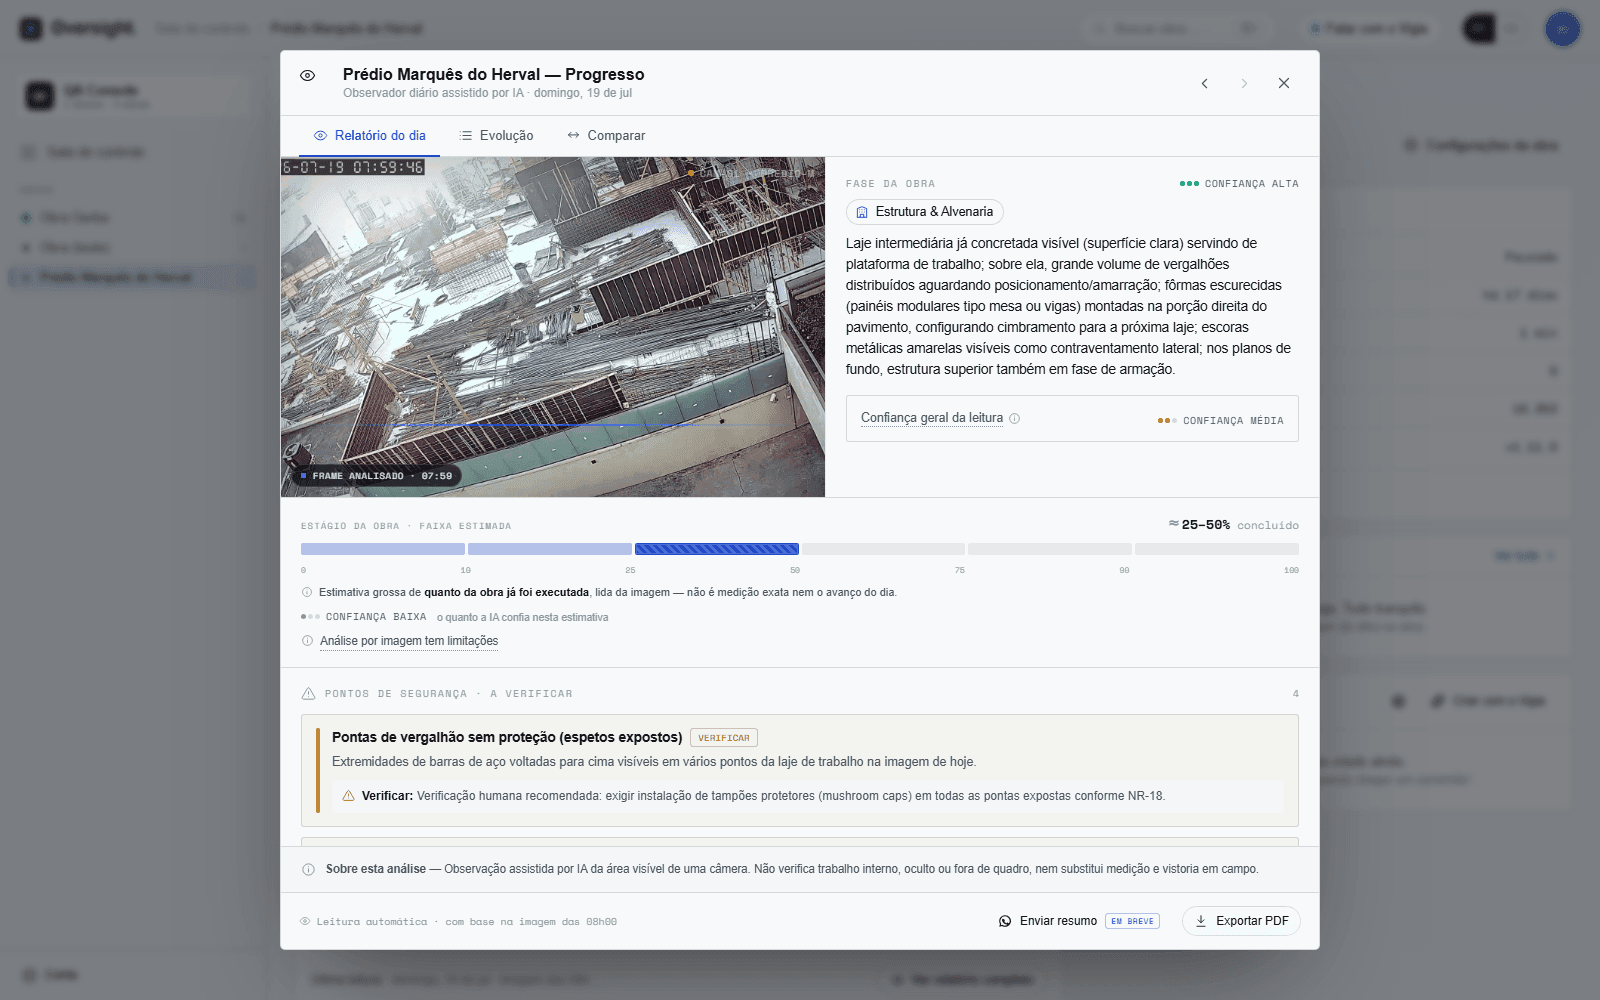Export the report with Exportar PDF
Image resolution: width=1600 pixels, height=1000 pixels.
(x=1241, y=921)
